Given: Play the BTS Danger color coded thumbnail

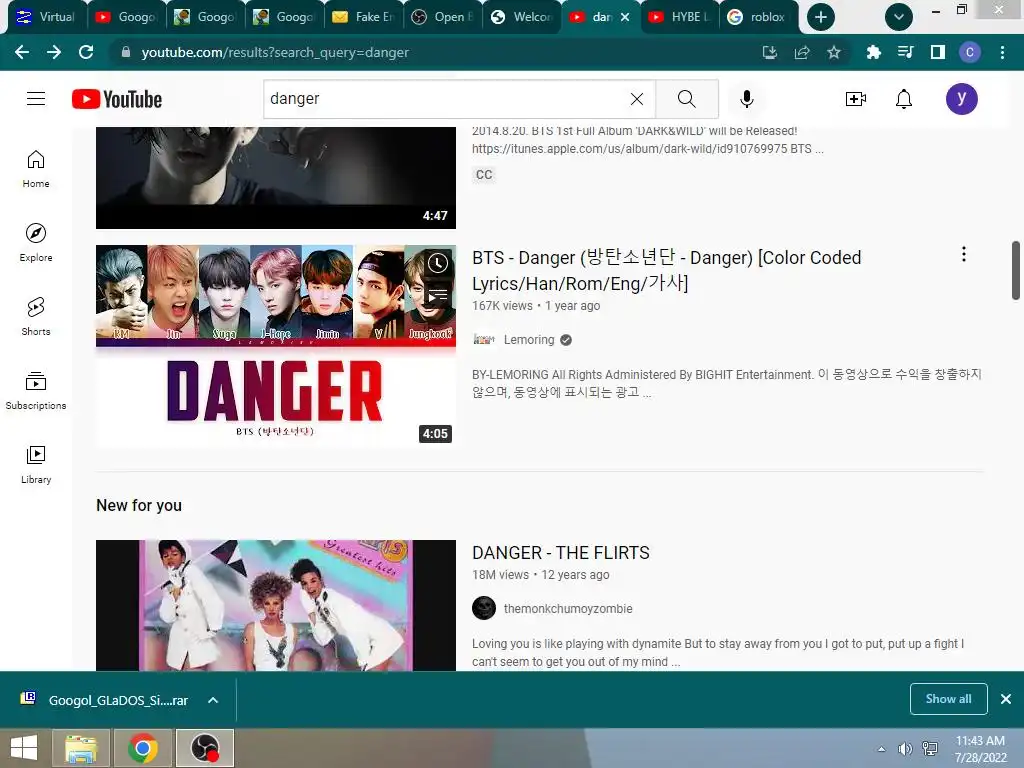Looking at the screenshot, I should [276, 346].
